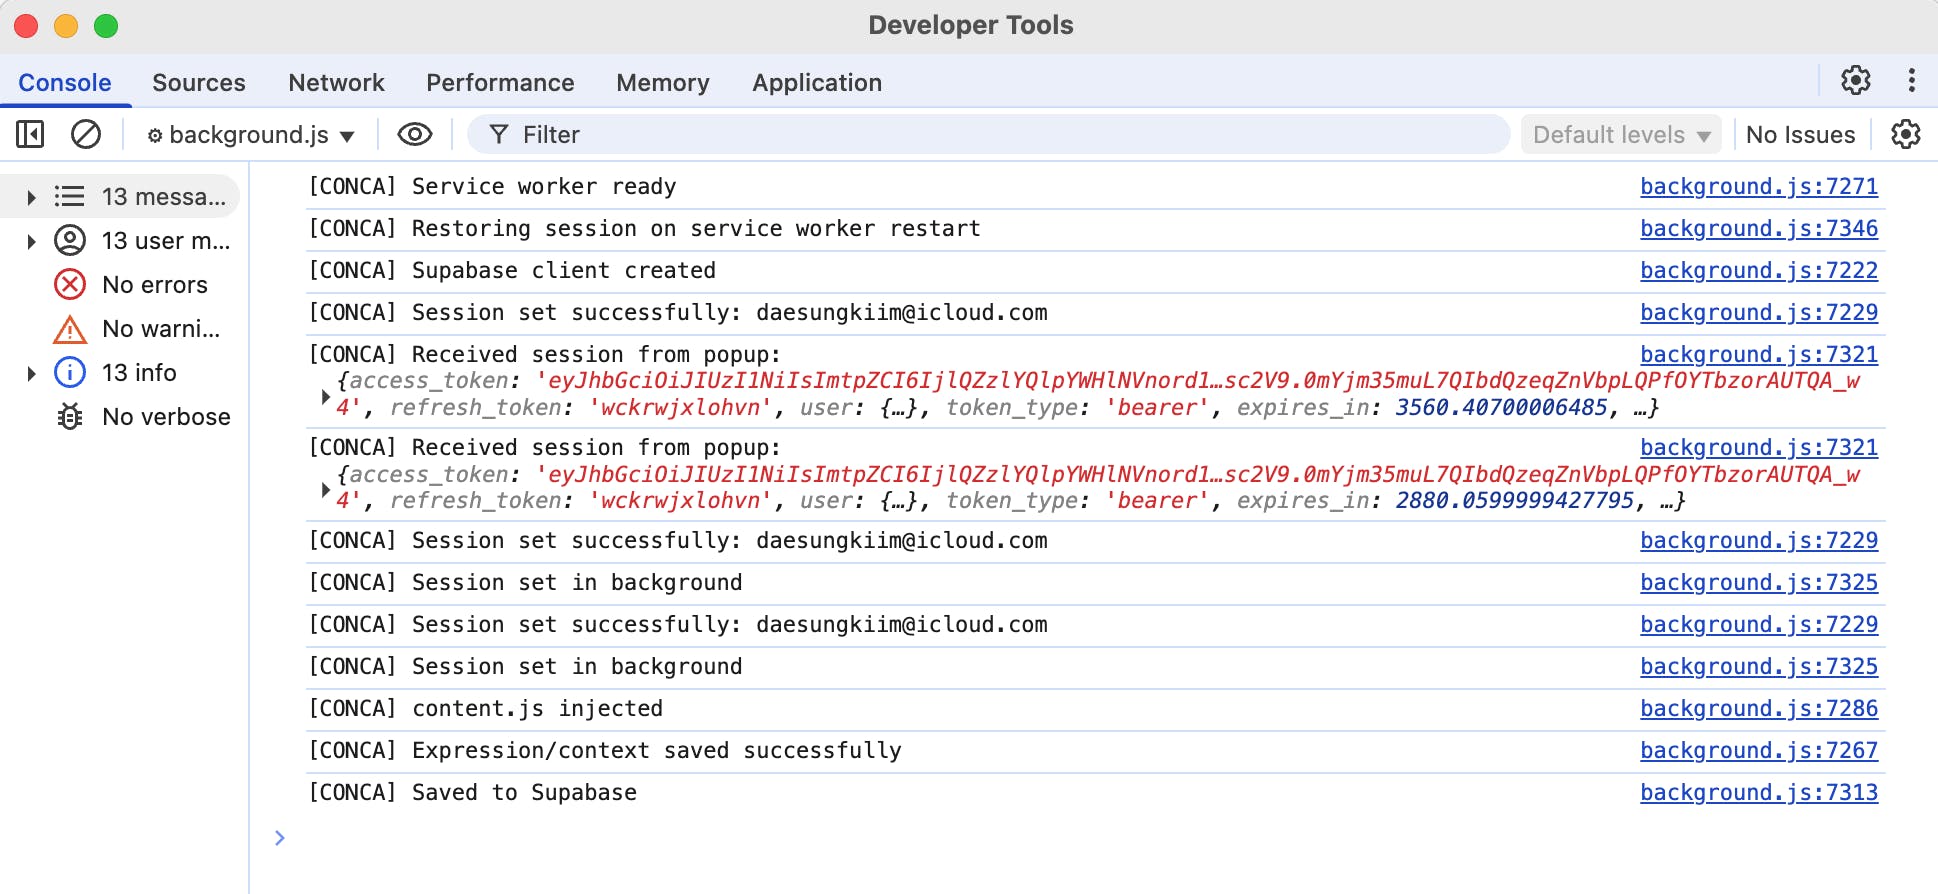
Task: Create live expression with the eye icon
Action: click(415, 134)
